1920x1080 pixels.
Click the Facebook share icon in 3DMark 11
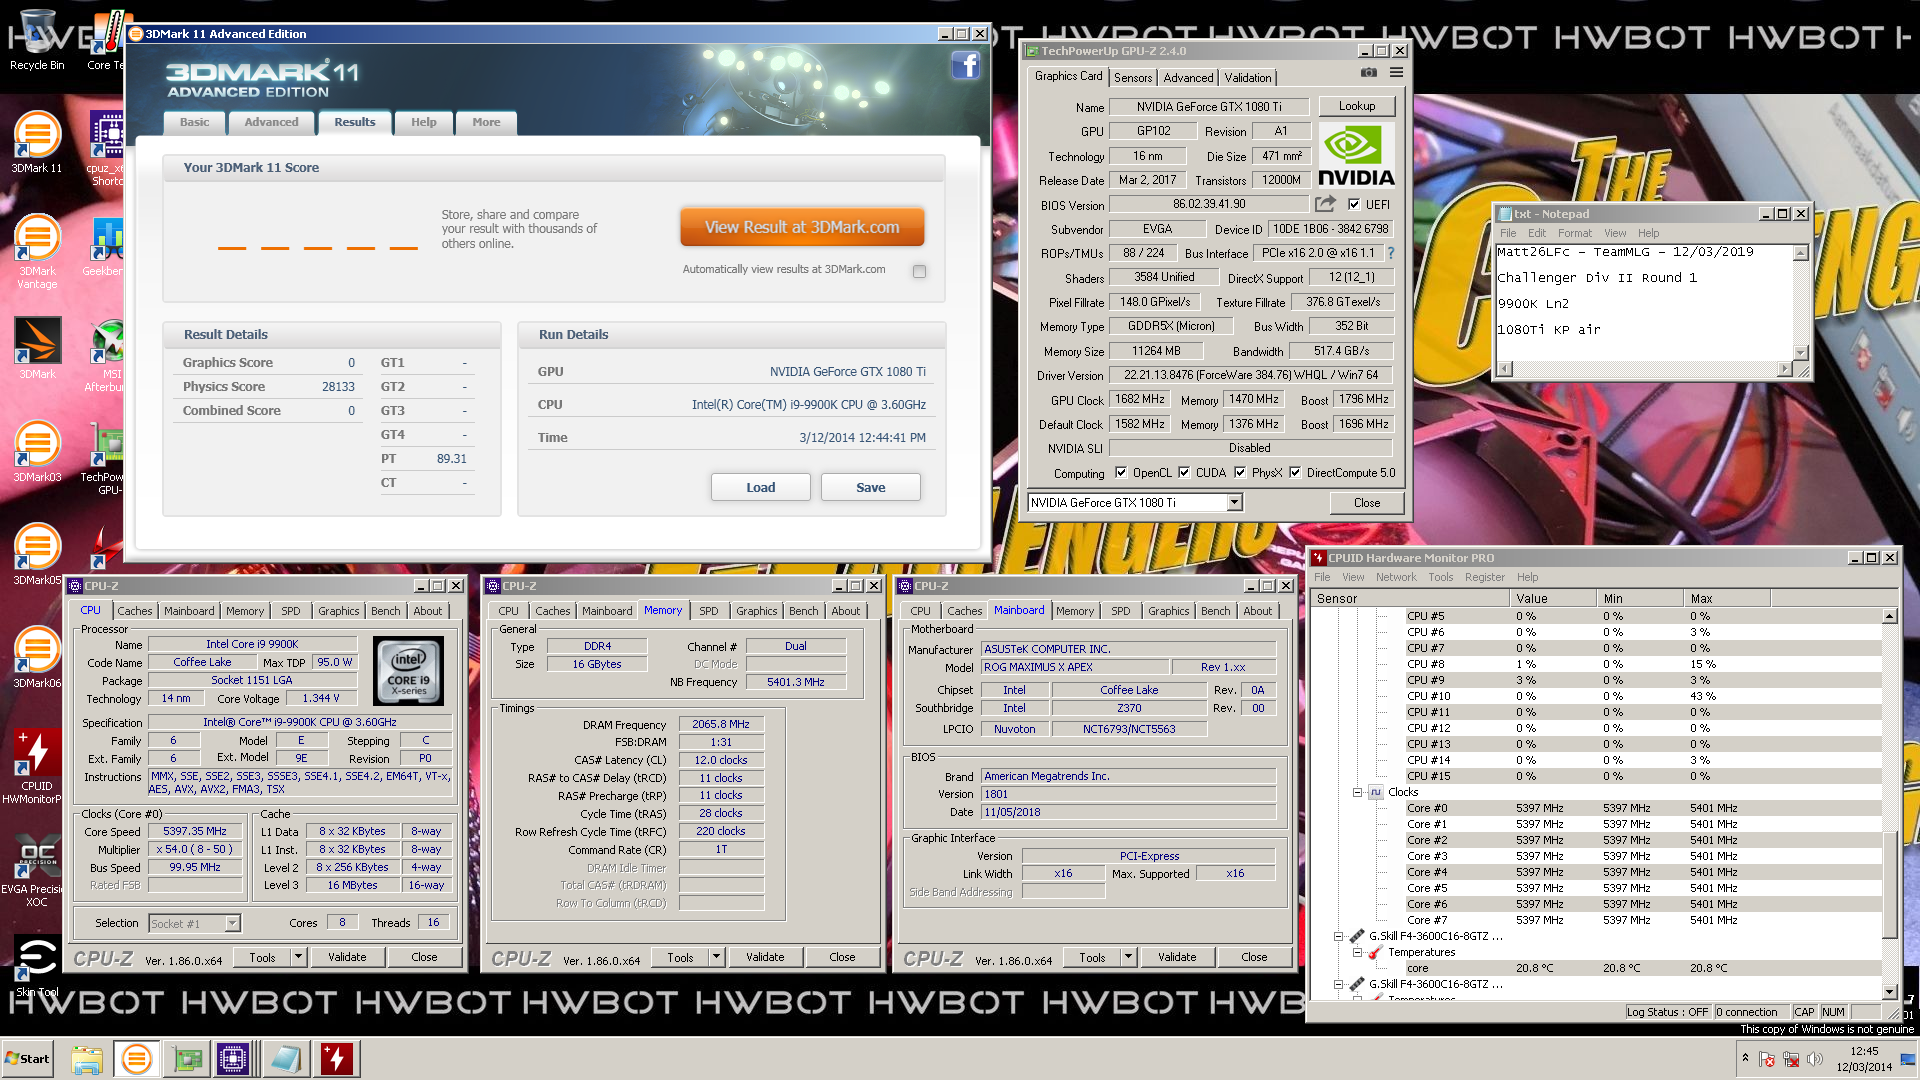(x=965, y=66)
